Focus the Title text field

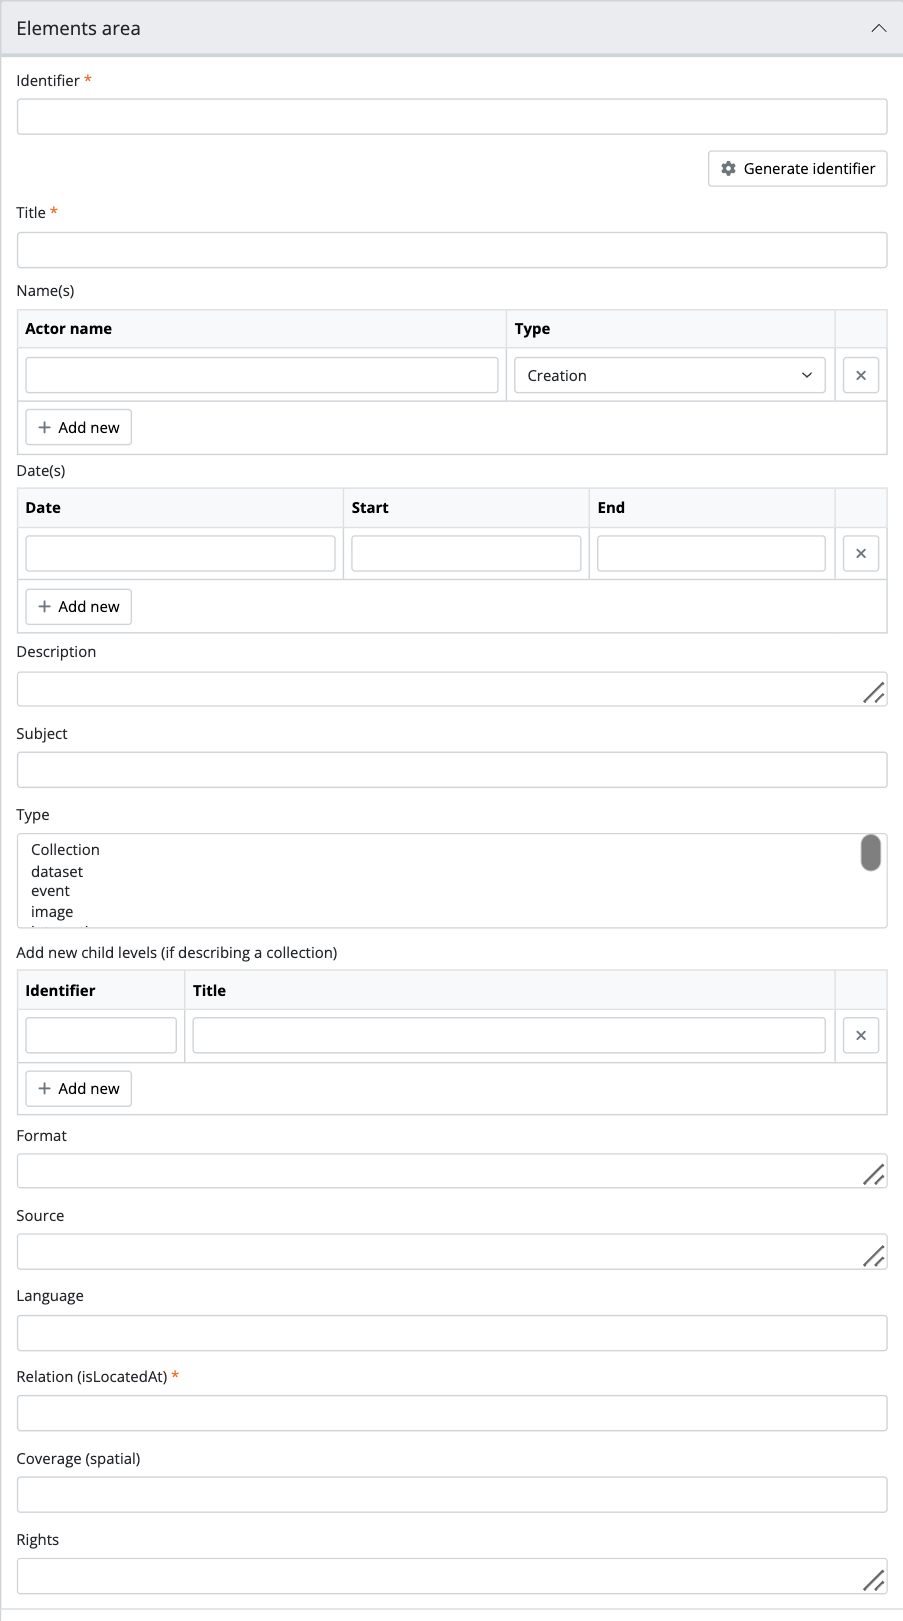coord(451,250)
